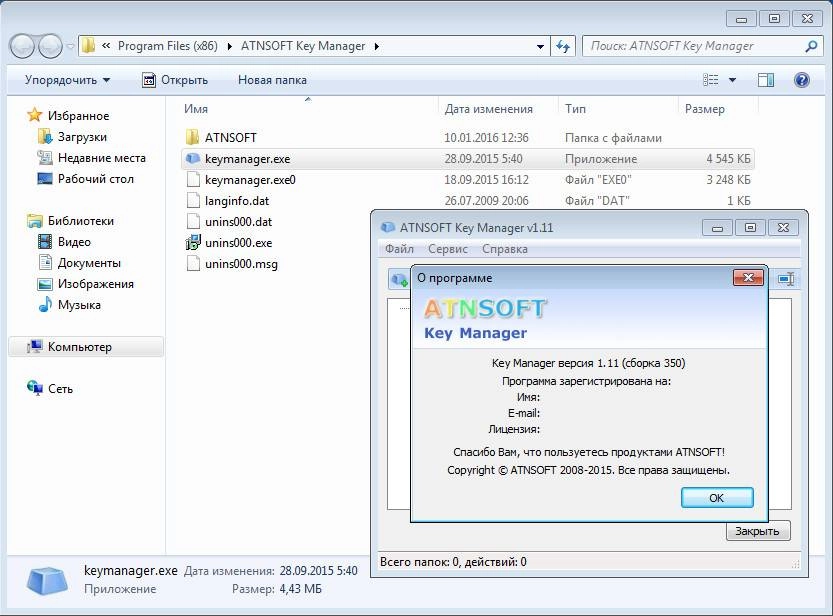Open recent locations dropdown beside navigation arrows

tap(70, 47)
